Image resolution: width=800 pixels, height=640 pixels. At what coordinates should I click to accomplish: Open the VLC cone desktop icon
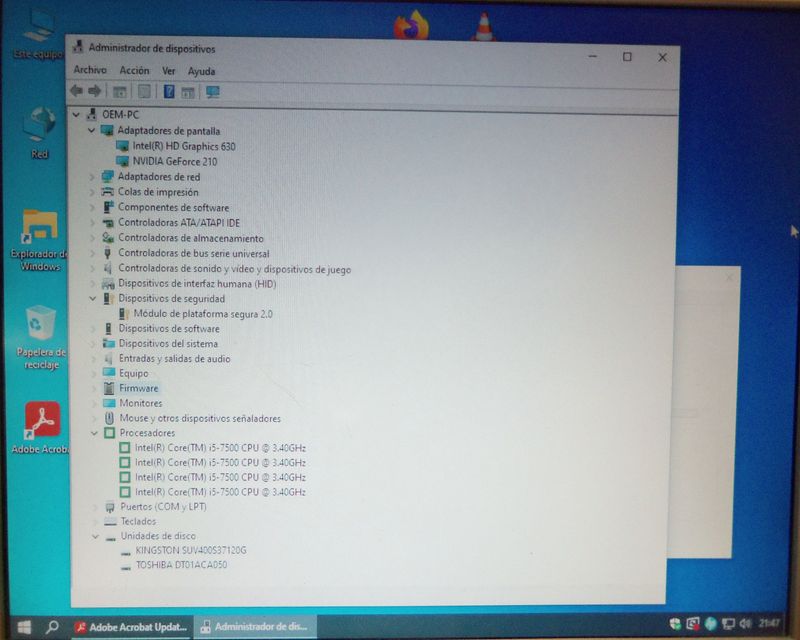click(483, 27)
